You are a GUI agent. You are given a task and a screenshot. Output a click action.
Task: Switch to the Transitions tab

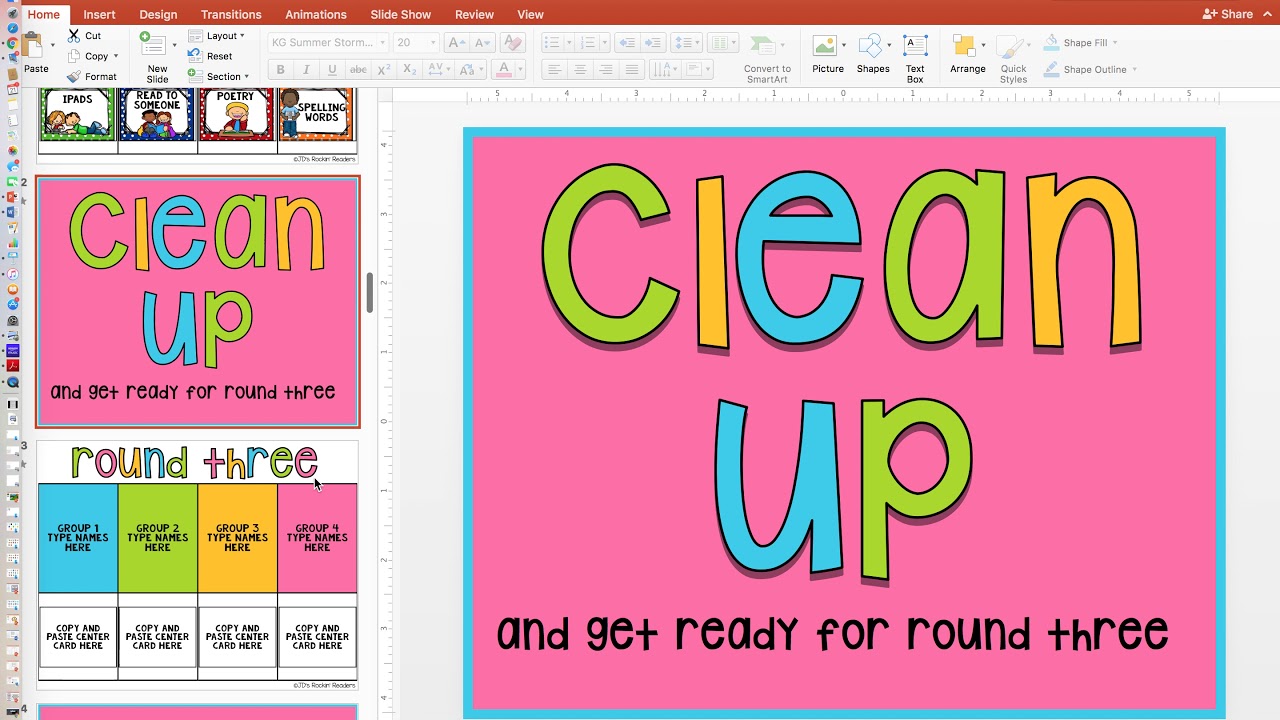click(x=231, y=15)
